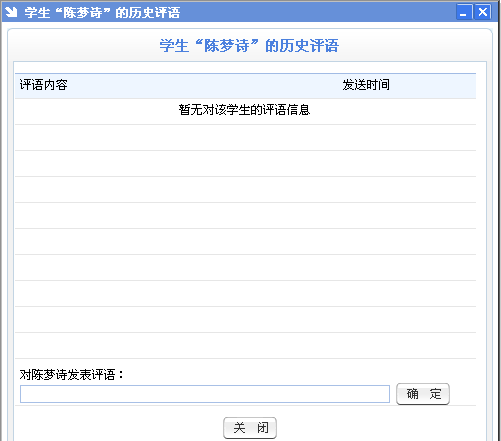Select the 发送时间 column header
The height and width of the screenshot is (441, 501).
[x=366, y=85]
